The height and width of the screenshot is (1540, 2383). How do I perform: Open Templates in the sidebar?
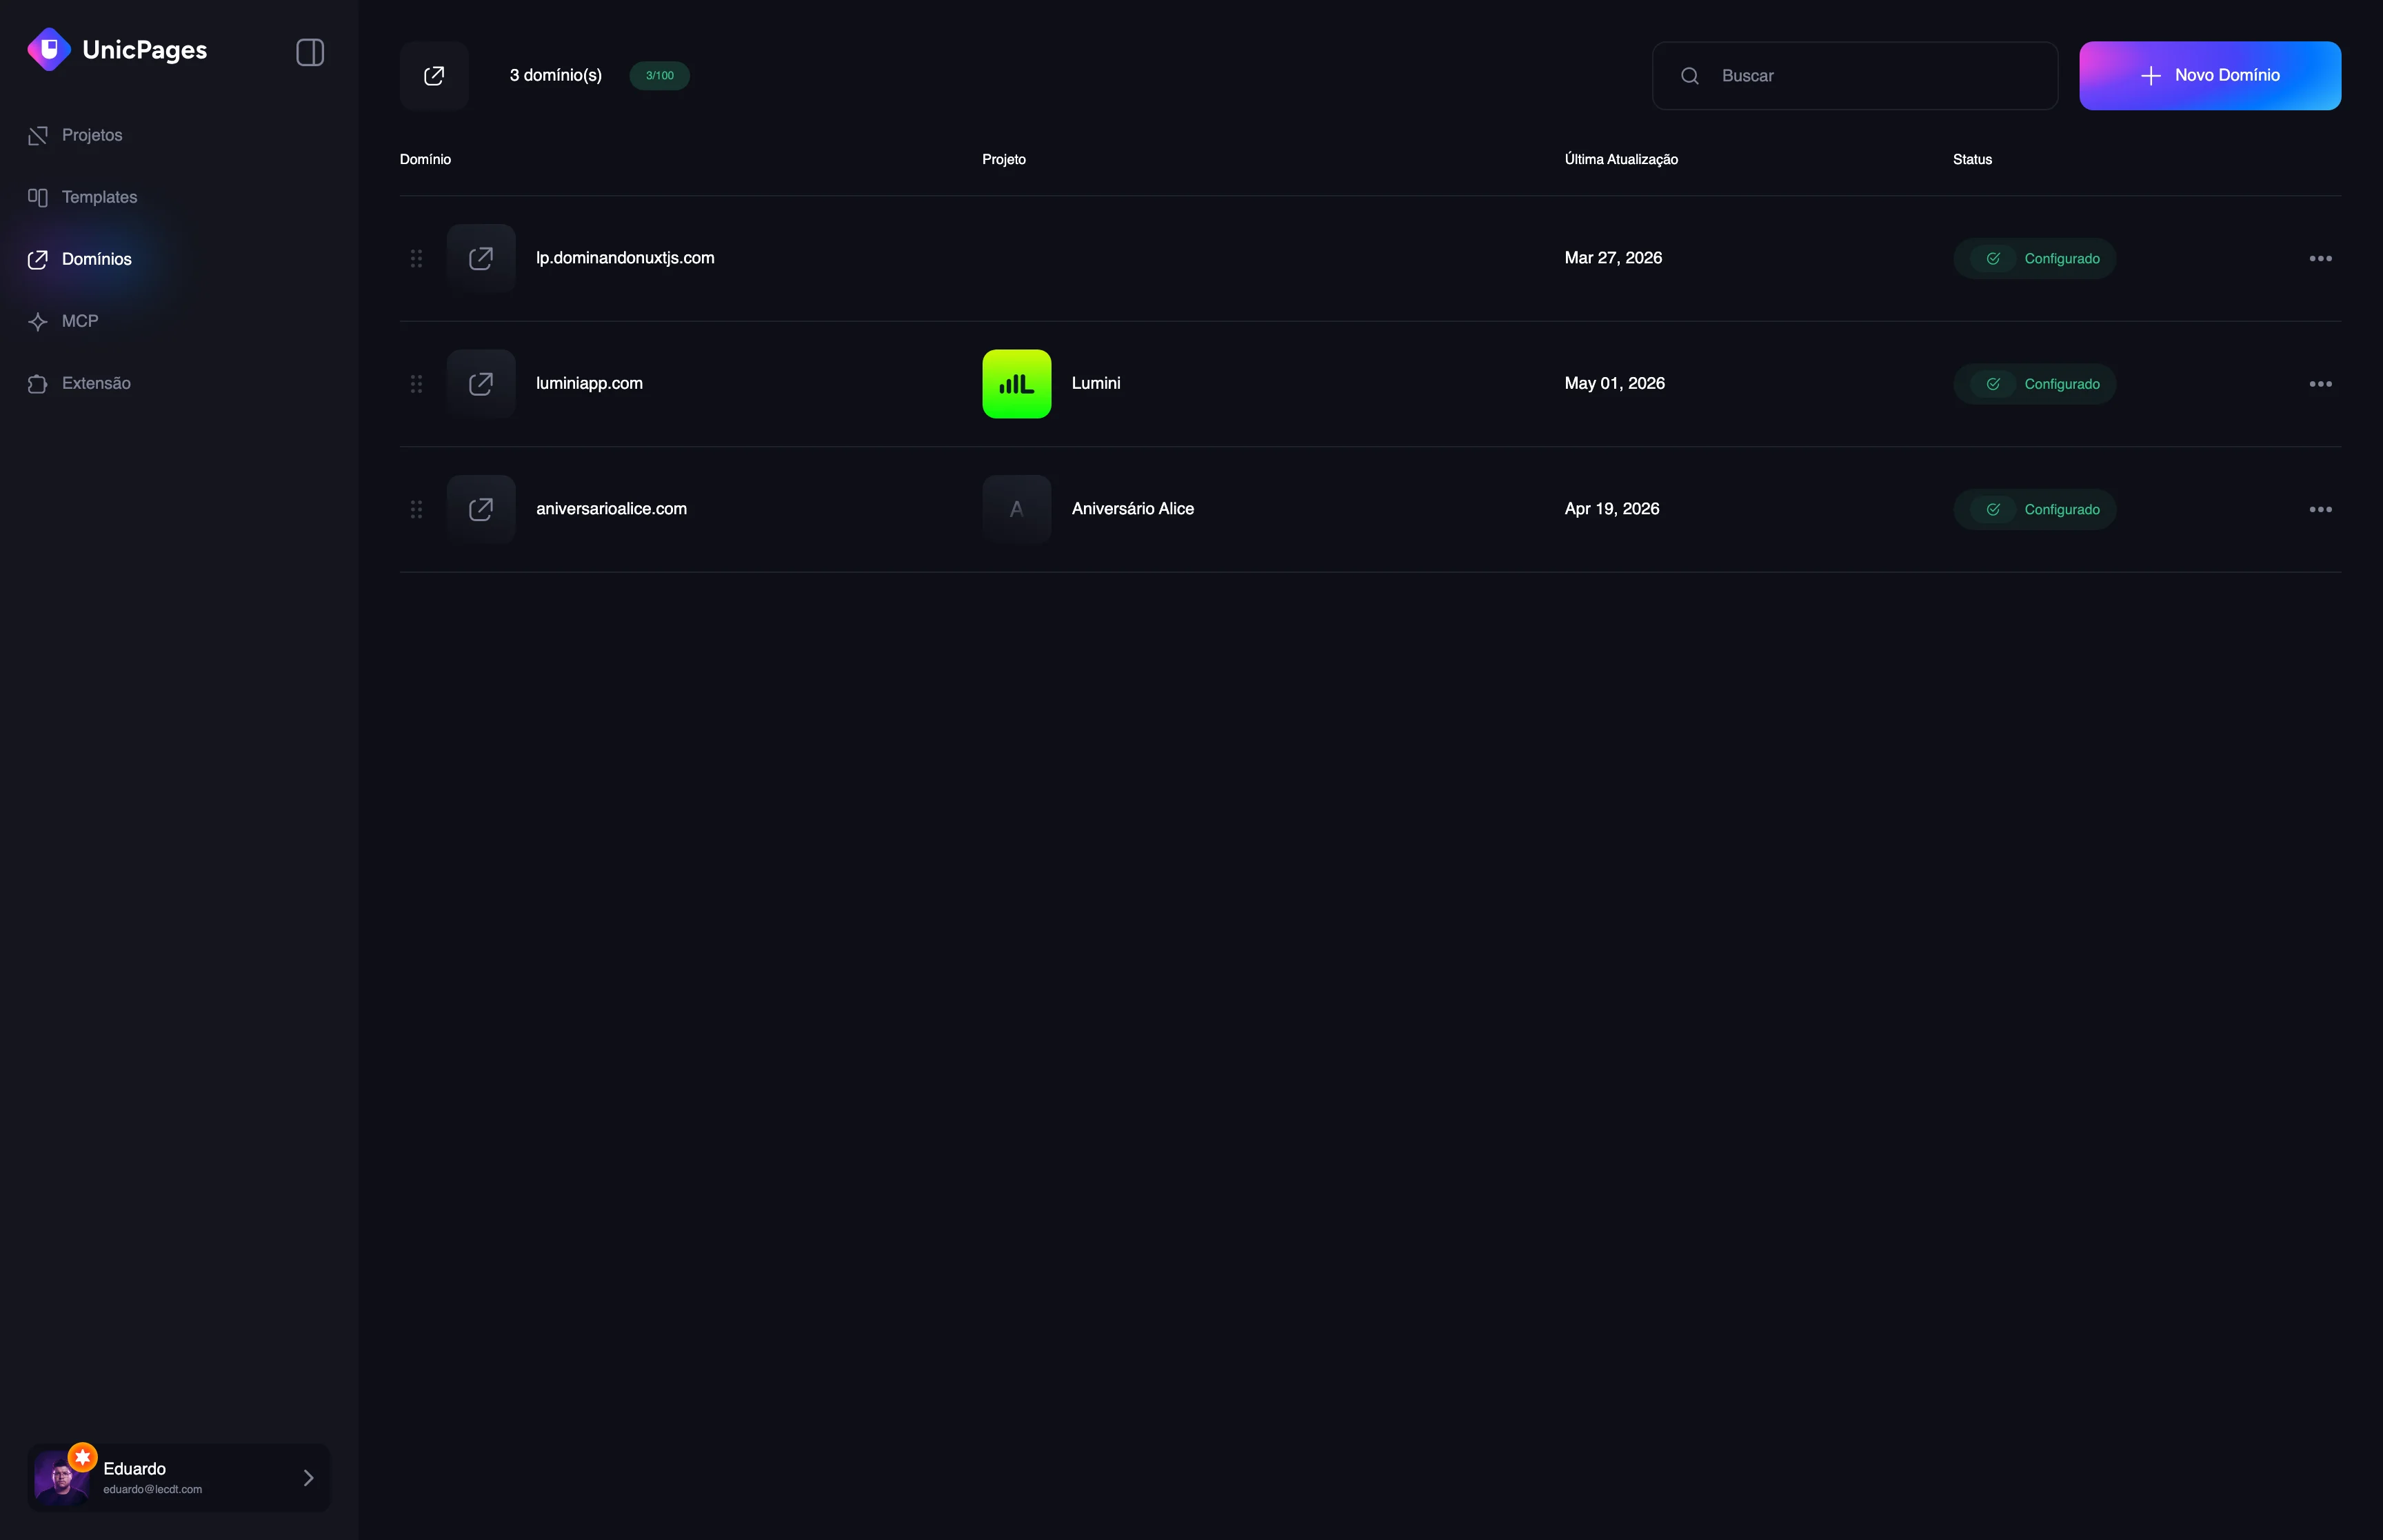[99, 197]
